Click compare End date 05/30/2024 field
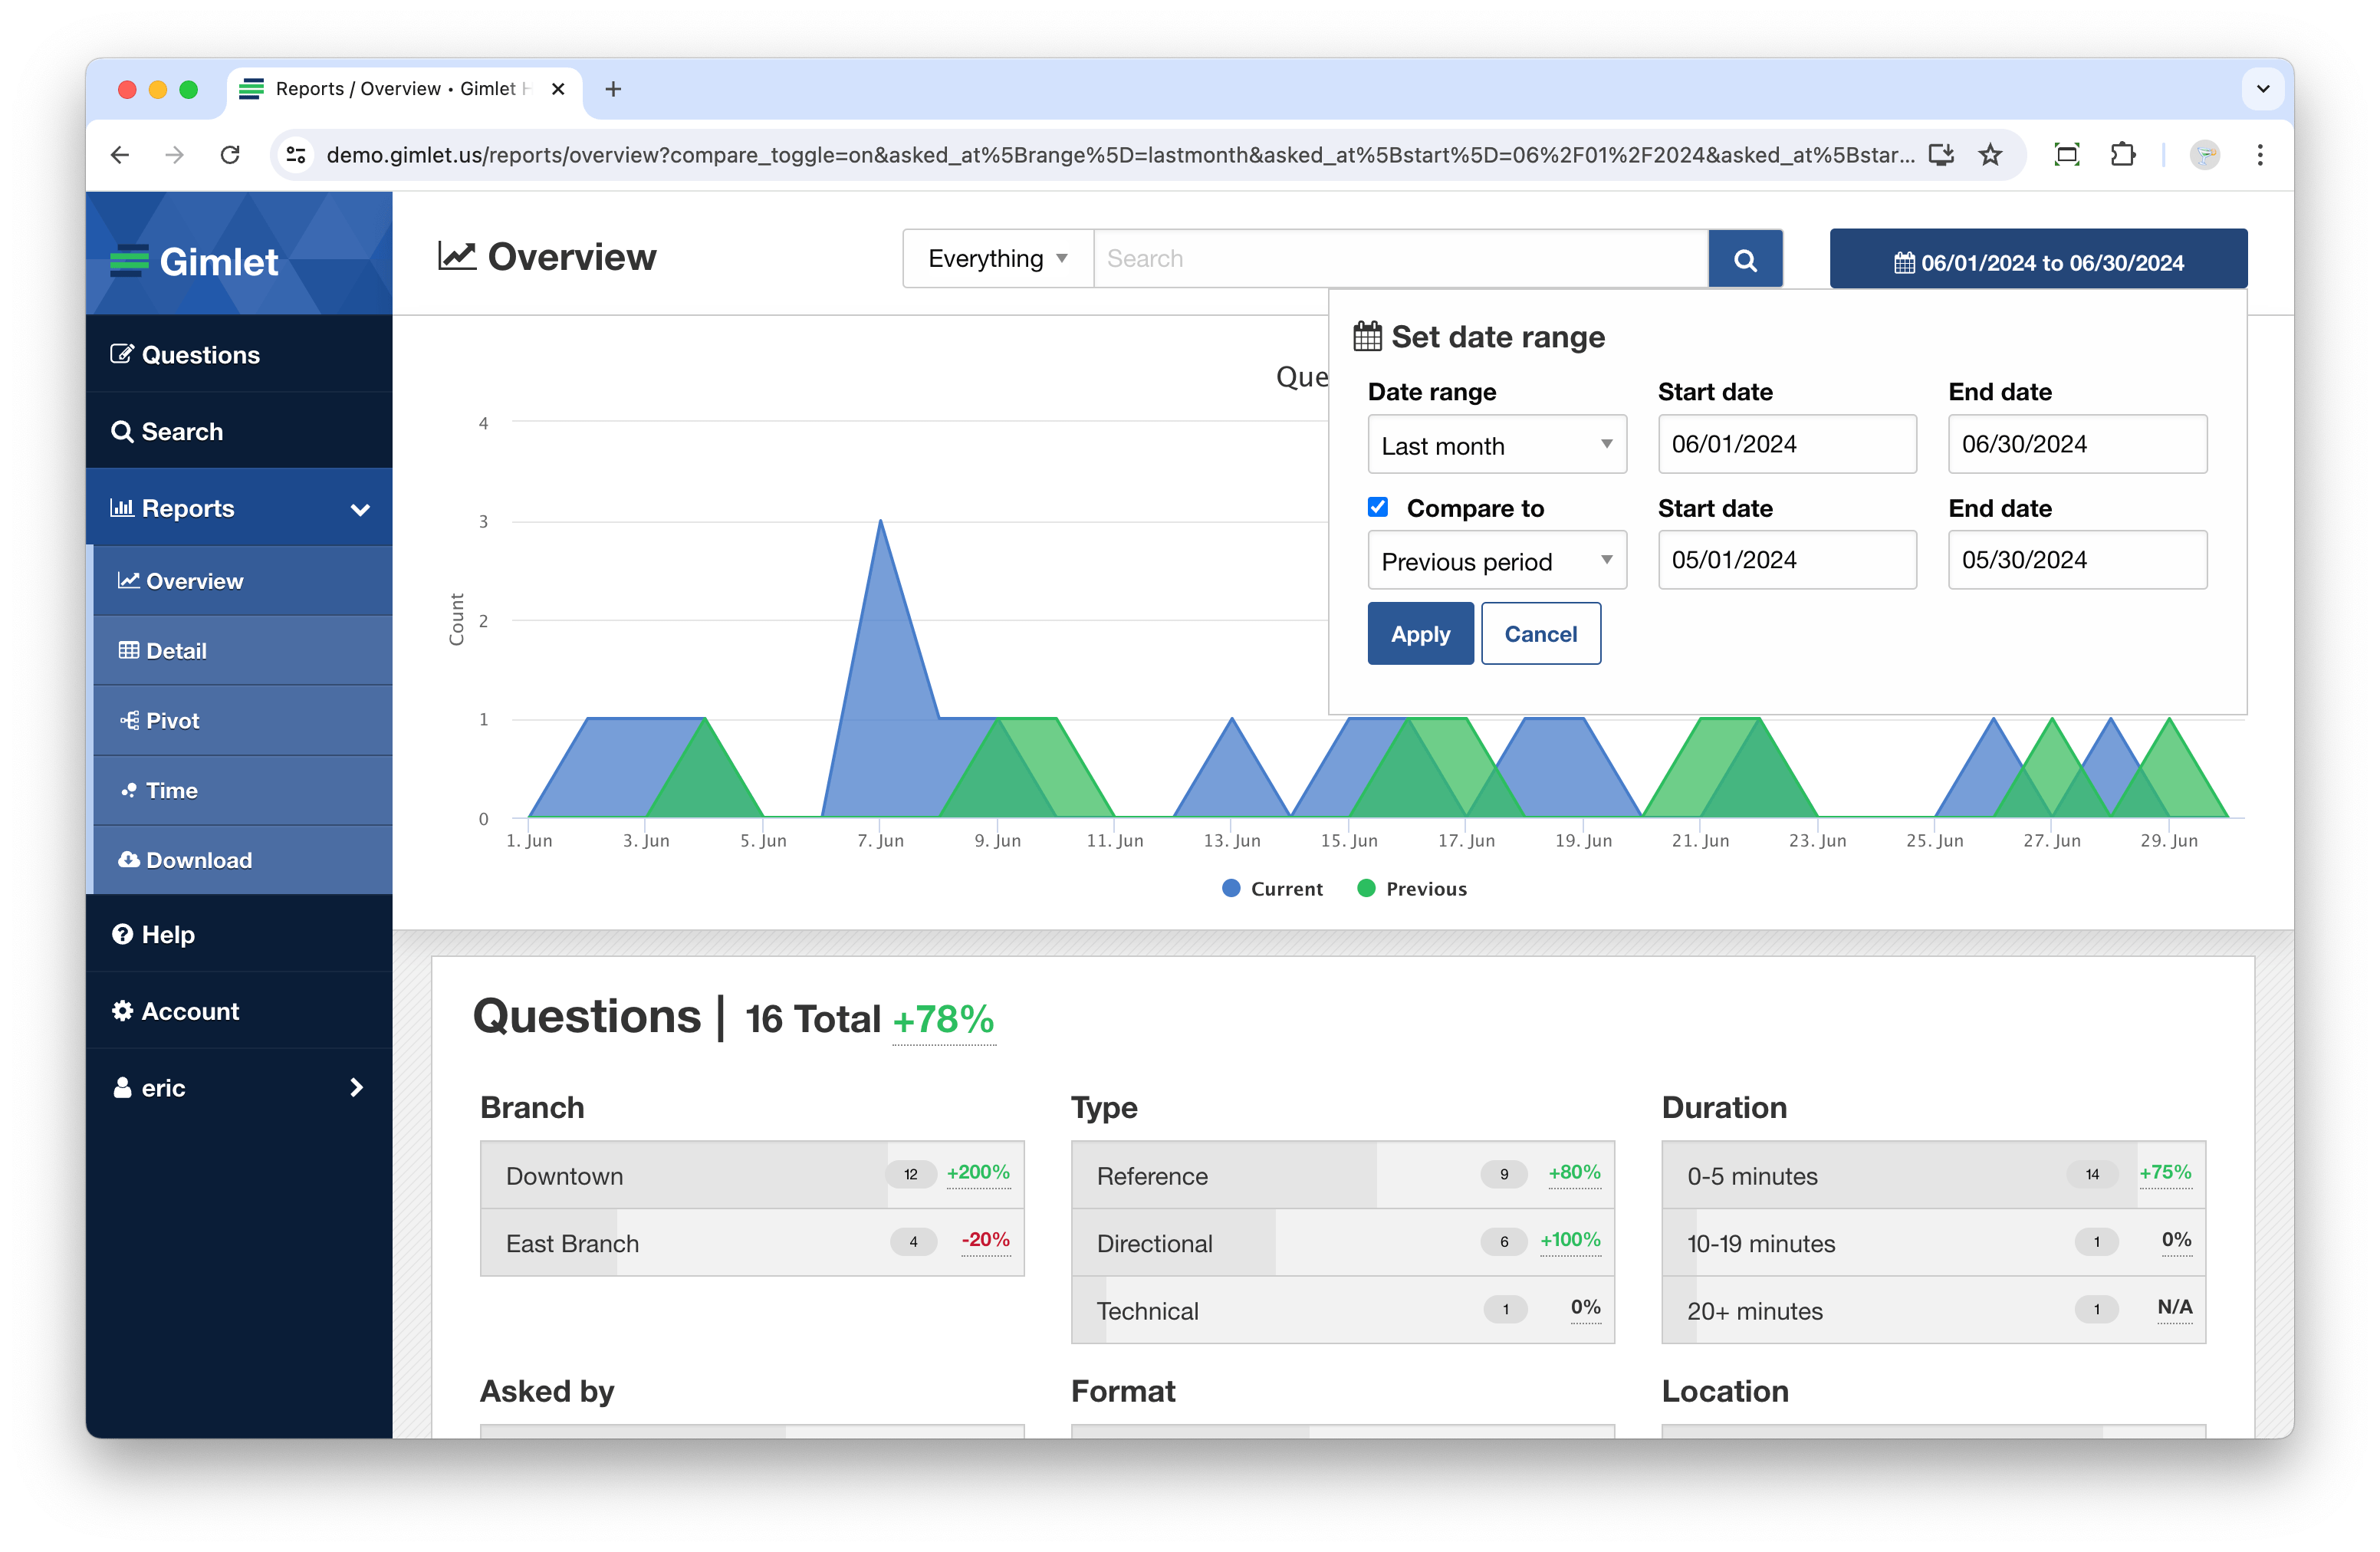The image size is (2380, 1552). 2077,560
